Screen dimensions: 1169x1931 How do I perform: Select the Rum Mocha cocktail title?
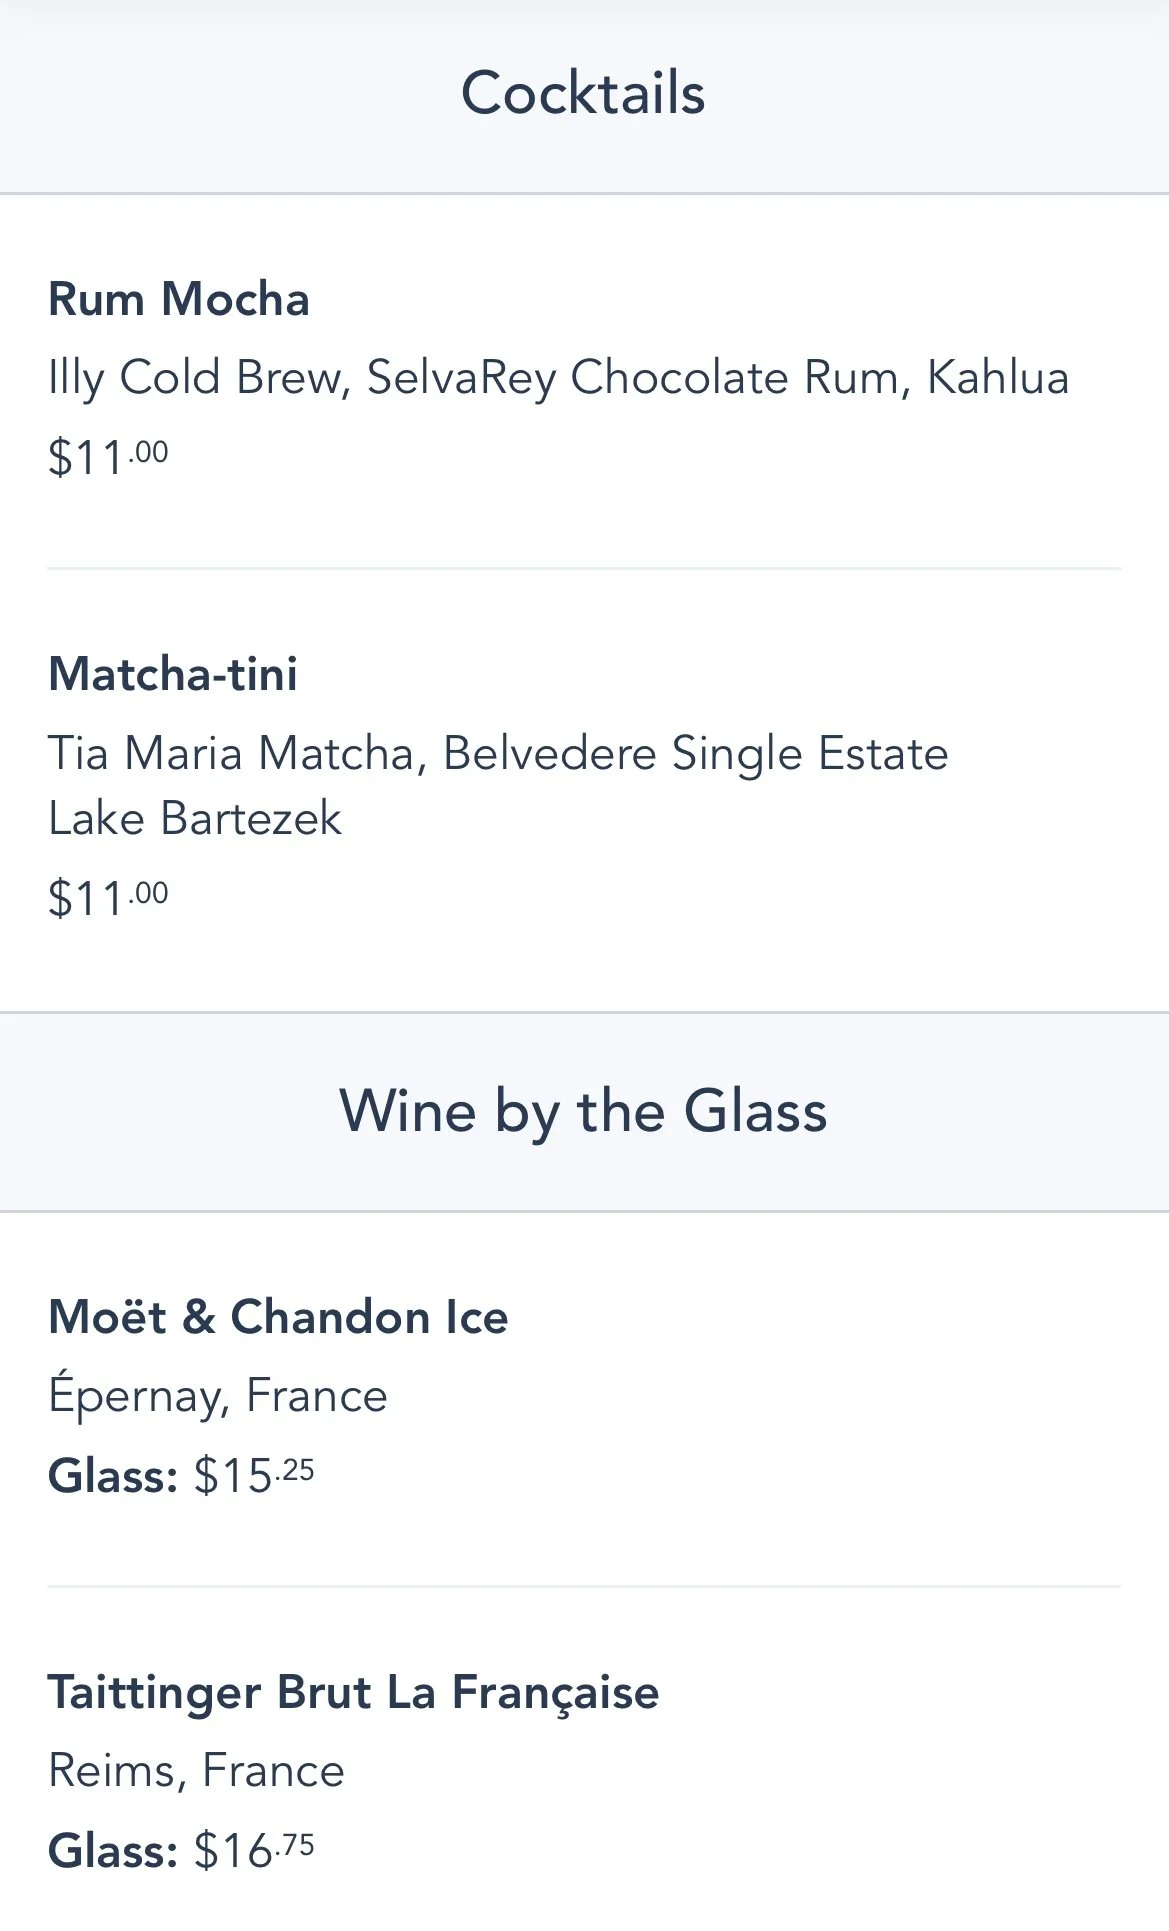pyautogui.click(x=179, y=299)
